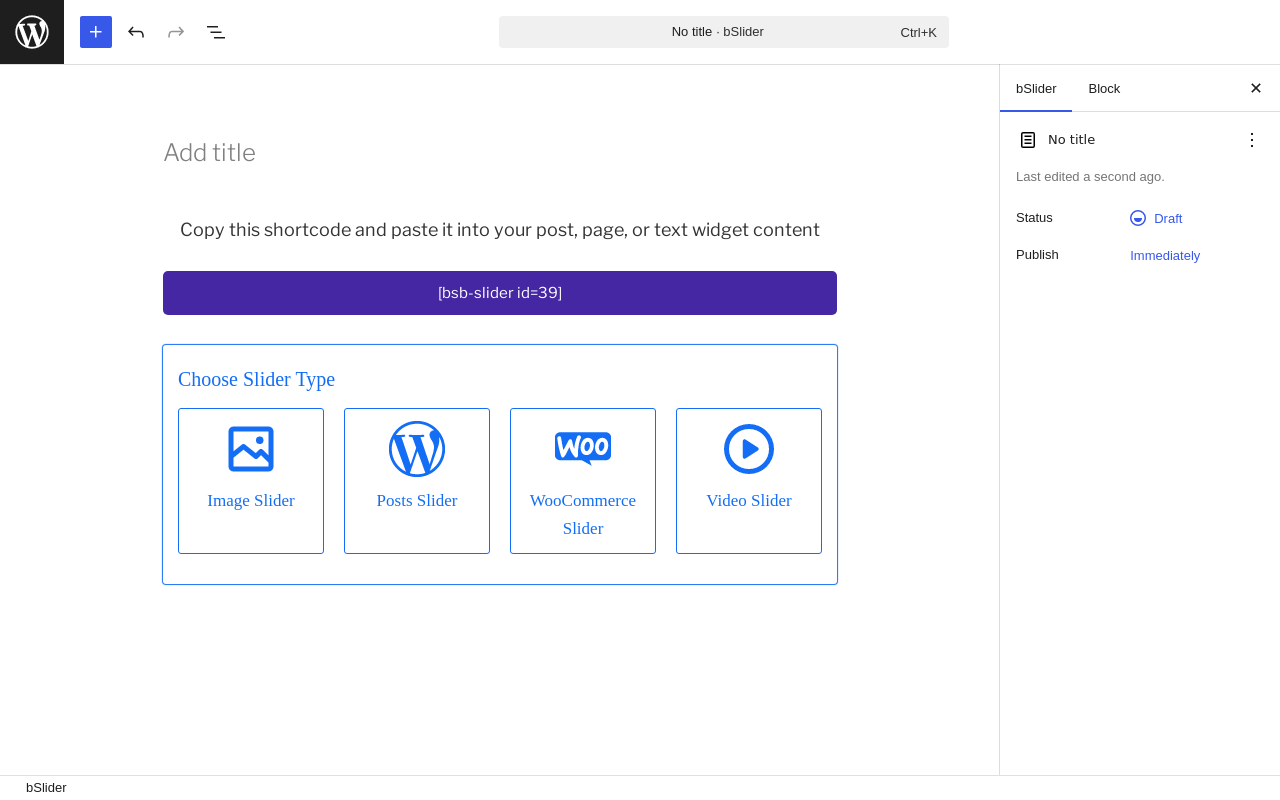The width and height of the screenshot is (1280, 800).
Task: Choose the Posts Slider type
Action: pyautogui.click(x=417, y=481)
